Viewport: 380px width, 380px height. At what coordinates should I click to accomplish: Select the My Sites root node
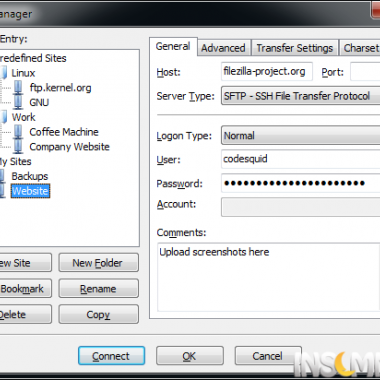point(16,161)
